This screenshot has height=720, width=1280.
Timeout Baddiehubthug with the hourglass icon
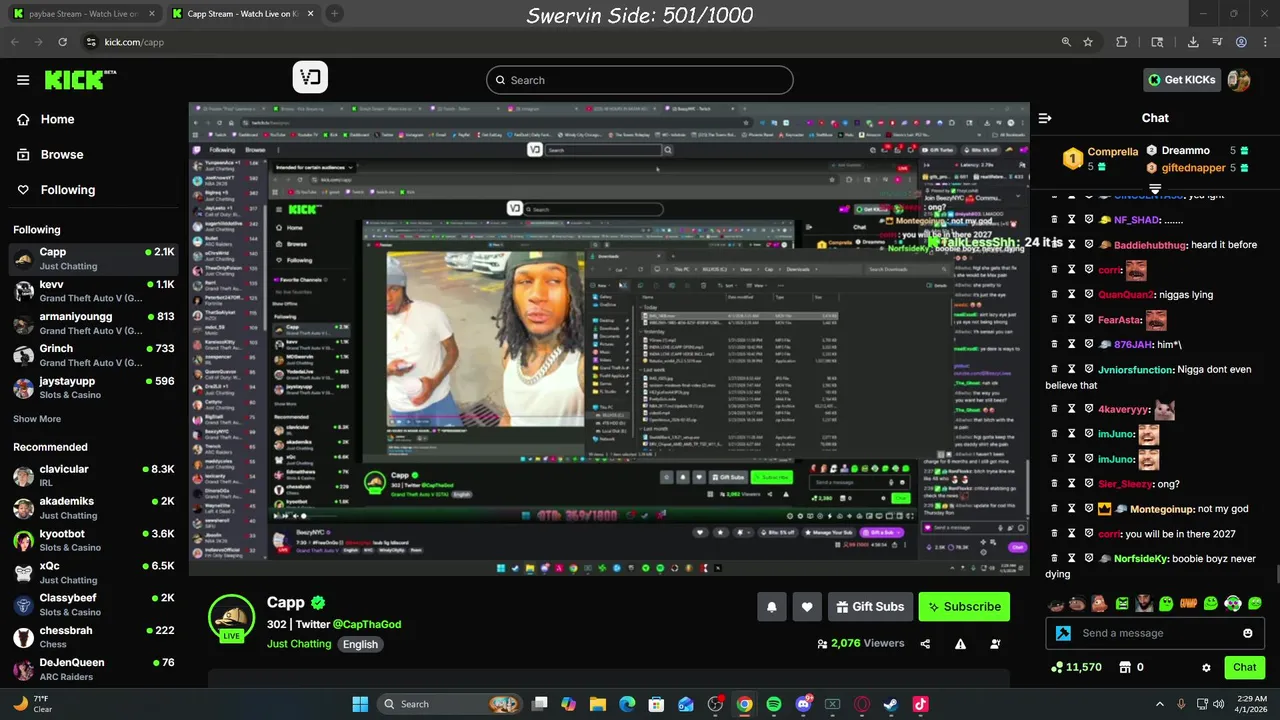point(1071,244)
